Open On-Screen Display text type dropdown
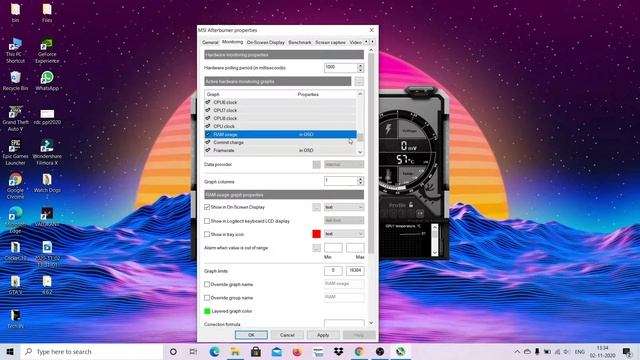 pos(344,207)
